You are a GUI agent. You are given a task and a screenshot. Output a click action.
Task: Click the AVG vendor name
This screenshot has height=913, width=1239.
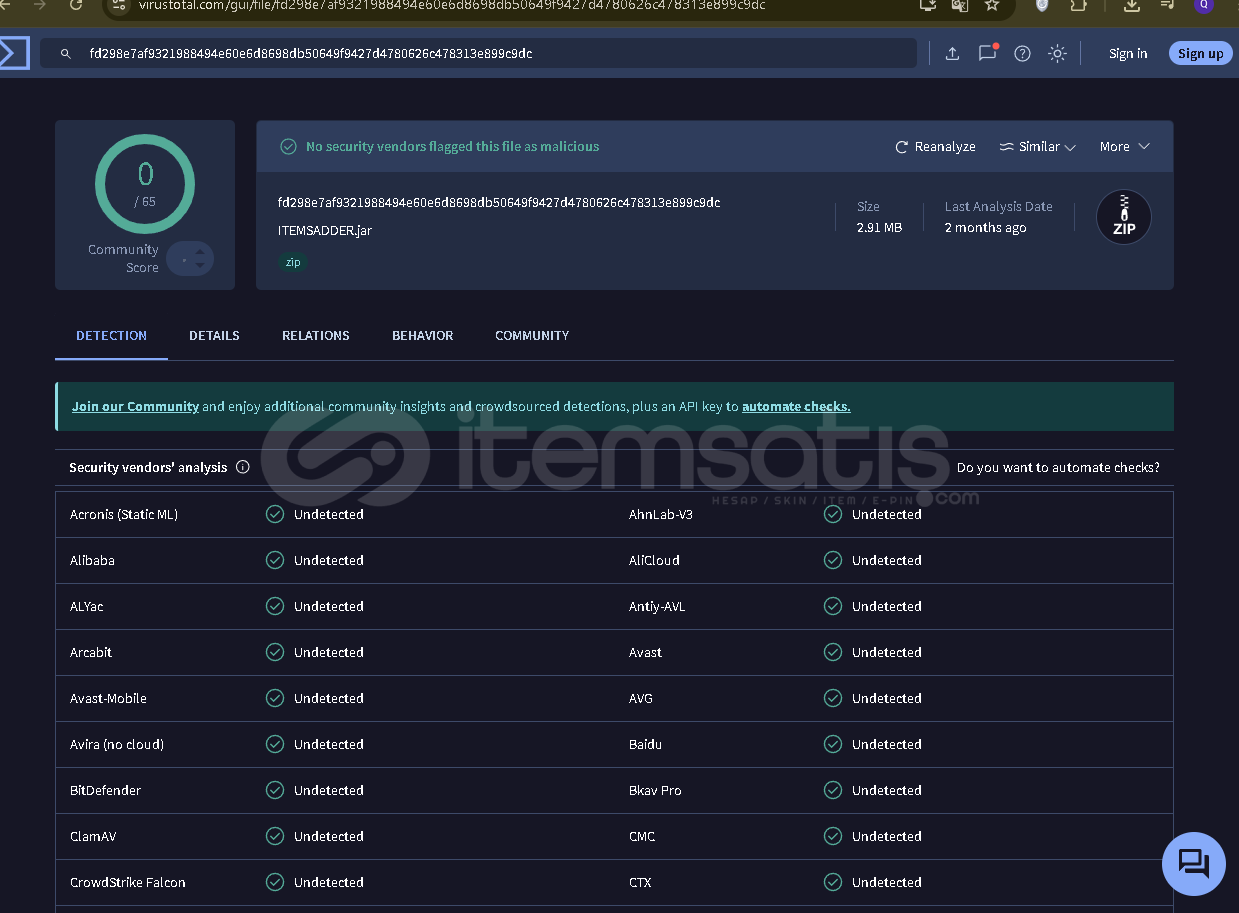click(641, 698)
